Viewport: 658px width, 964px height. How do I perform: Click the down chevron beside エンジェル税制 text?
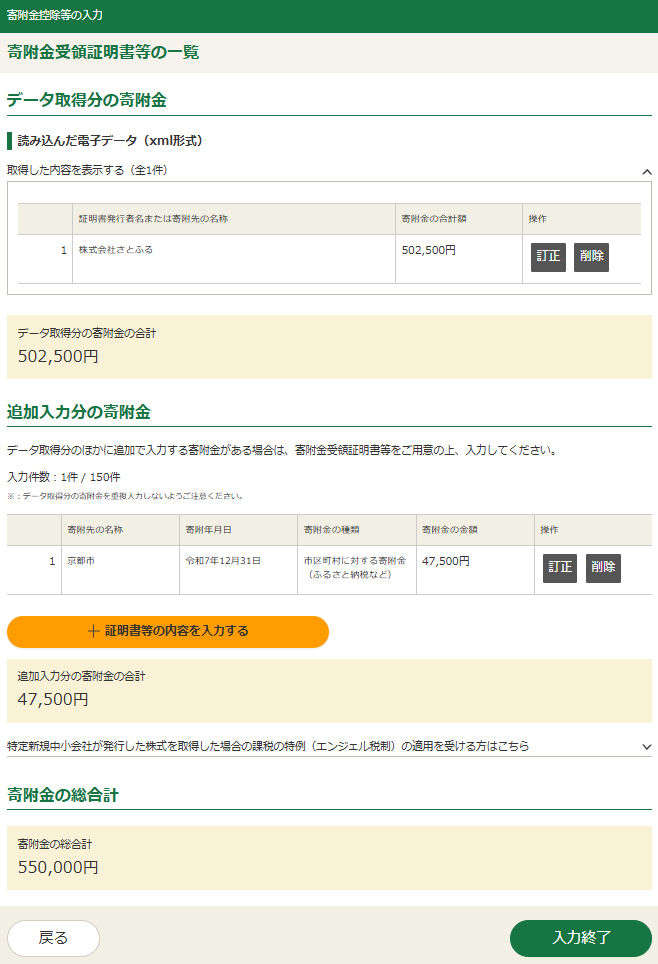tap(646, 747)
